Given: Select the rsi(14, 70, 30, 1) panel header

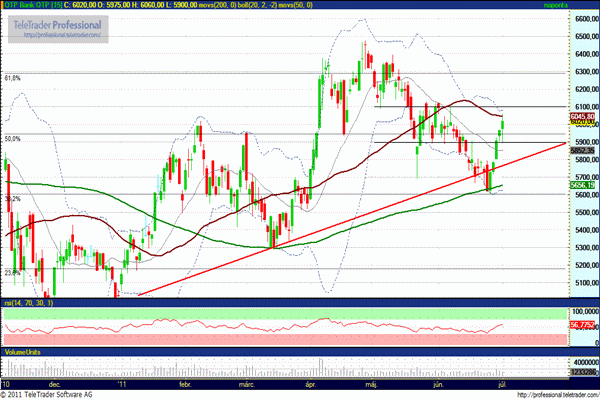Looking at the screenshot, I should (28, 302).
